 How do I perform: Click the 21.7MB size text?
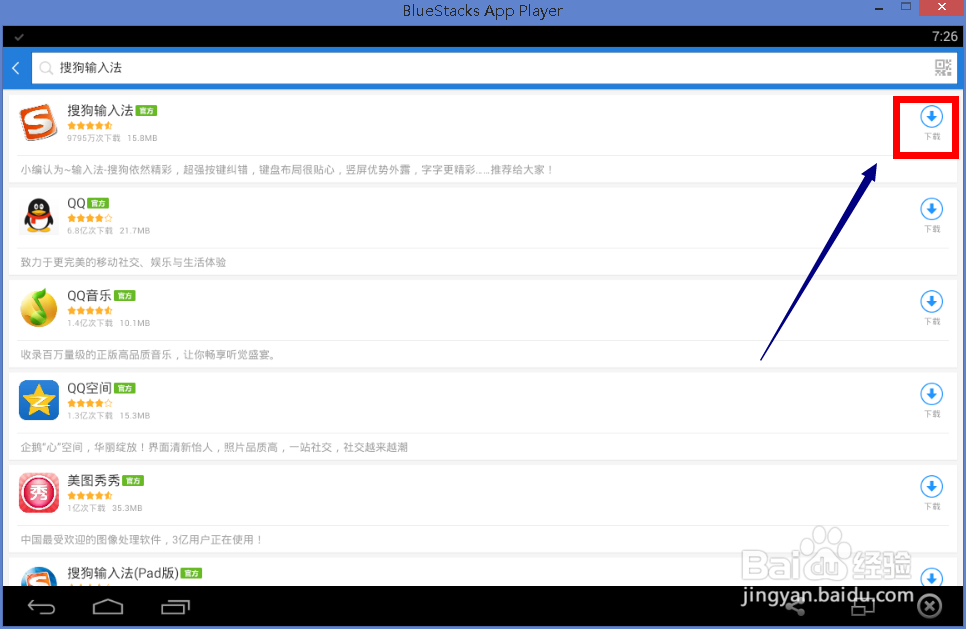(x=134, y=230)
